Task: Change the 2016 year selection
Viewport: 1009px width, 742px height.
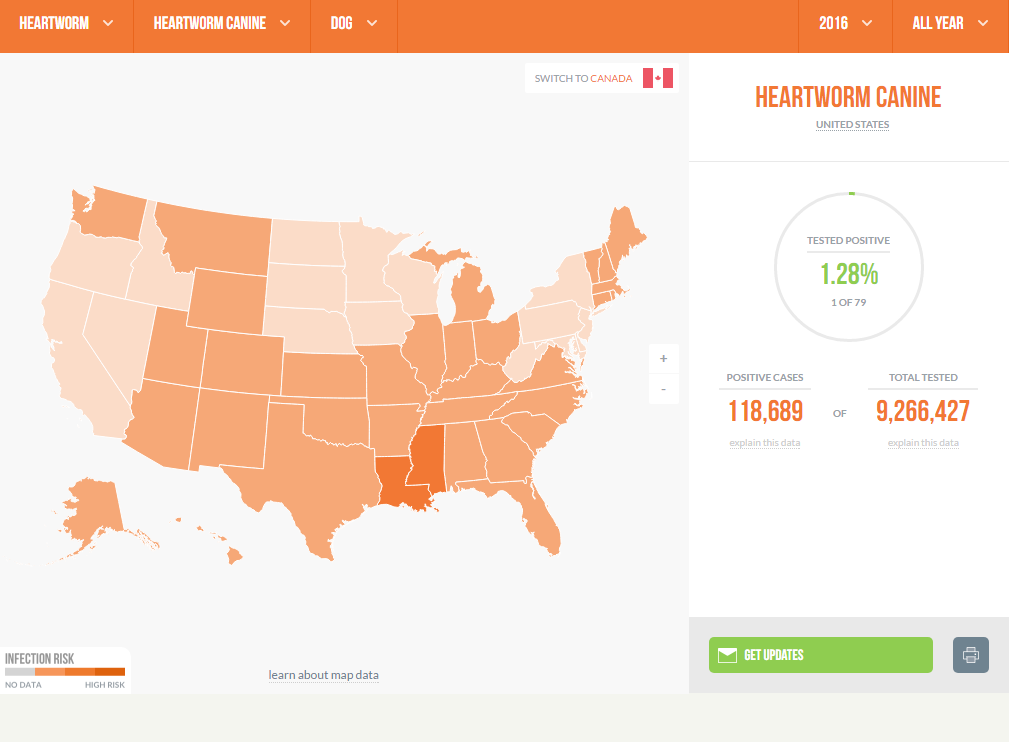Action: pyautogui.click(x=845, y=24)
